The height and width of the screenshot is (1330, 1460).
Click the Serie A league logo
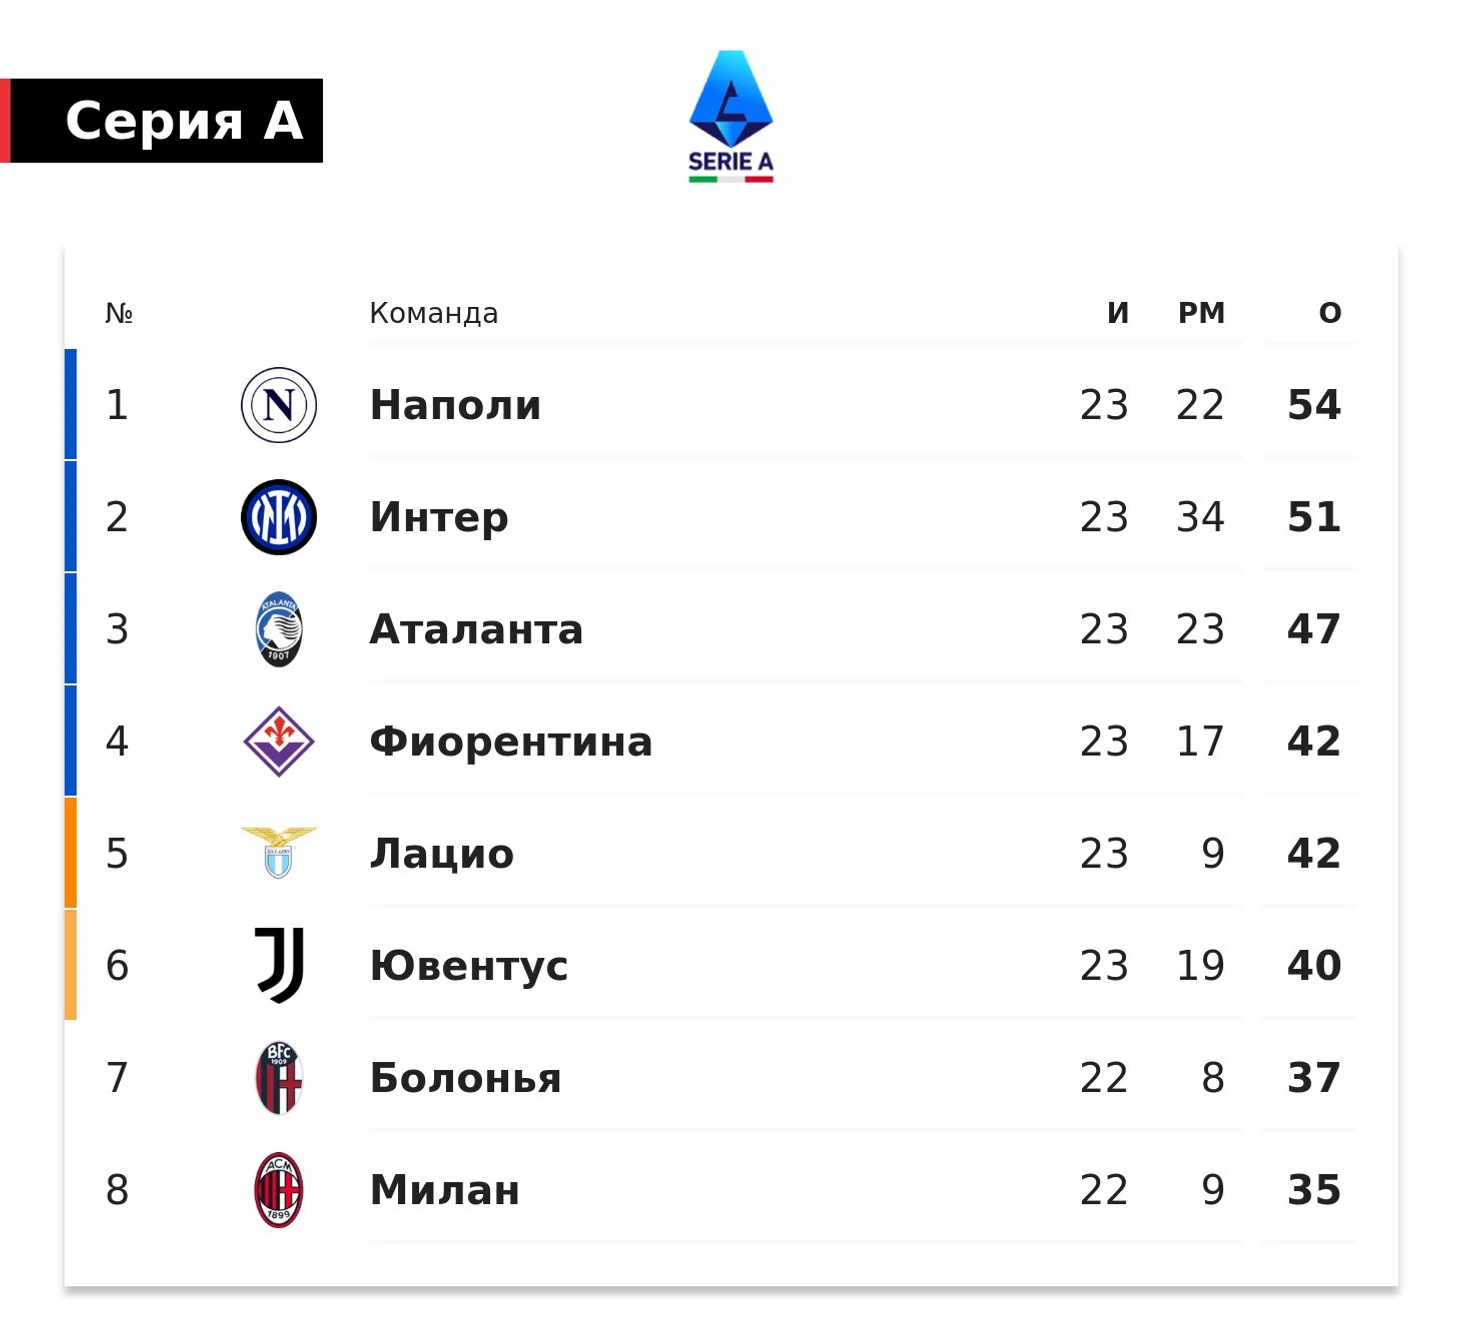click(731, 116)
